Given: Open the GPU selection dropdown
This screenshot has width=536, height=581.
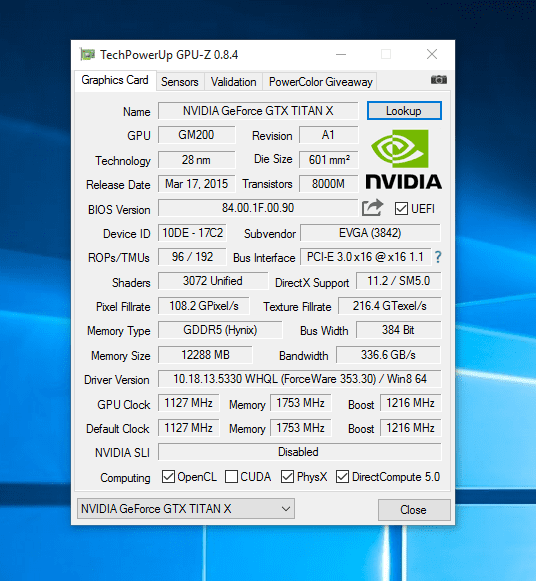Looking at the screenshot, I should coord(186,509).
